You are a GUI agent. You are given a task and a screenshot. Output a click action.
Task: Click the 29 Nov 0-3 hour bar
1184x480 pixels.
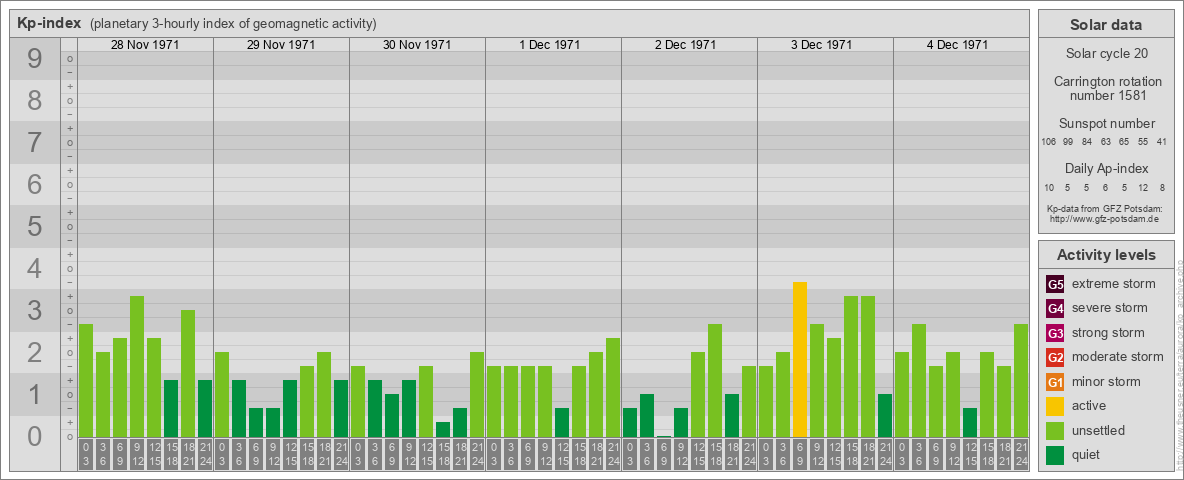222,395
